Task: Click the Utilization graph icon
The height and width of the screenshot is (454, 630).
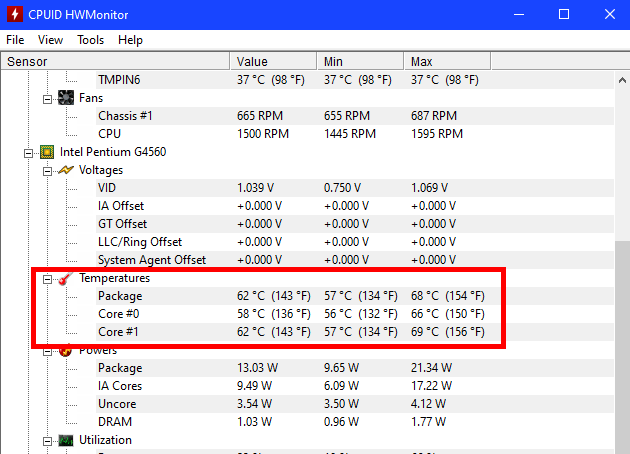Action: click(66, 441)
